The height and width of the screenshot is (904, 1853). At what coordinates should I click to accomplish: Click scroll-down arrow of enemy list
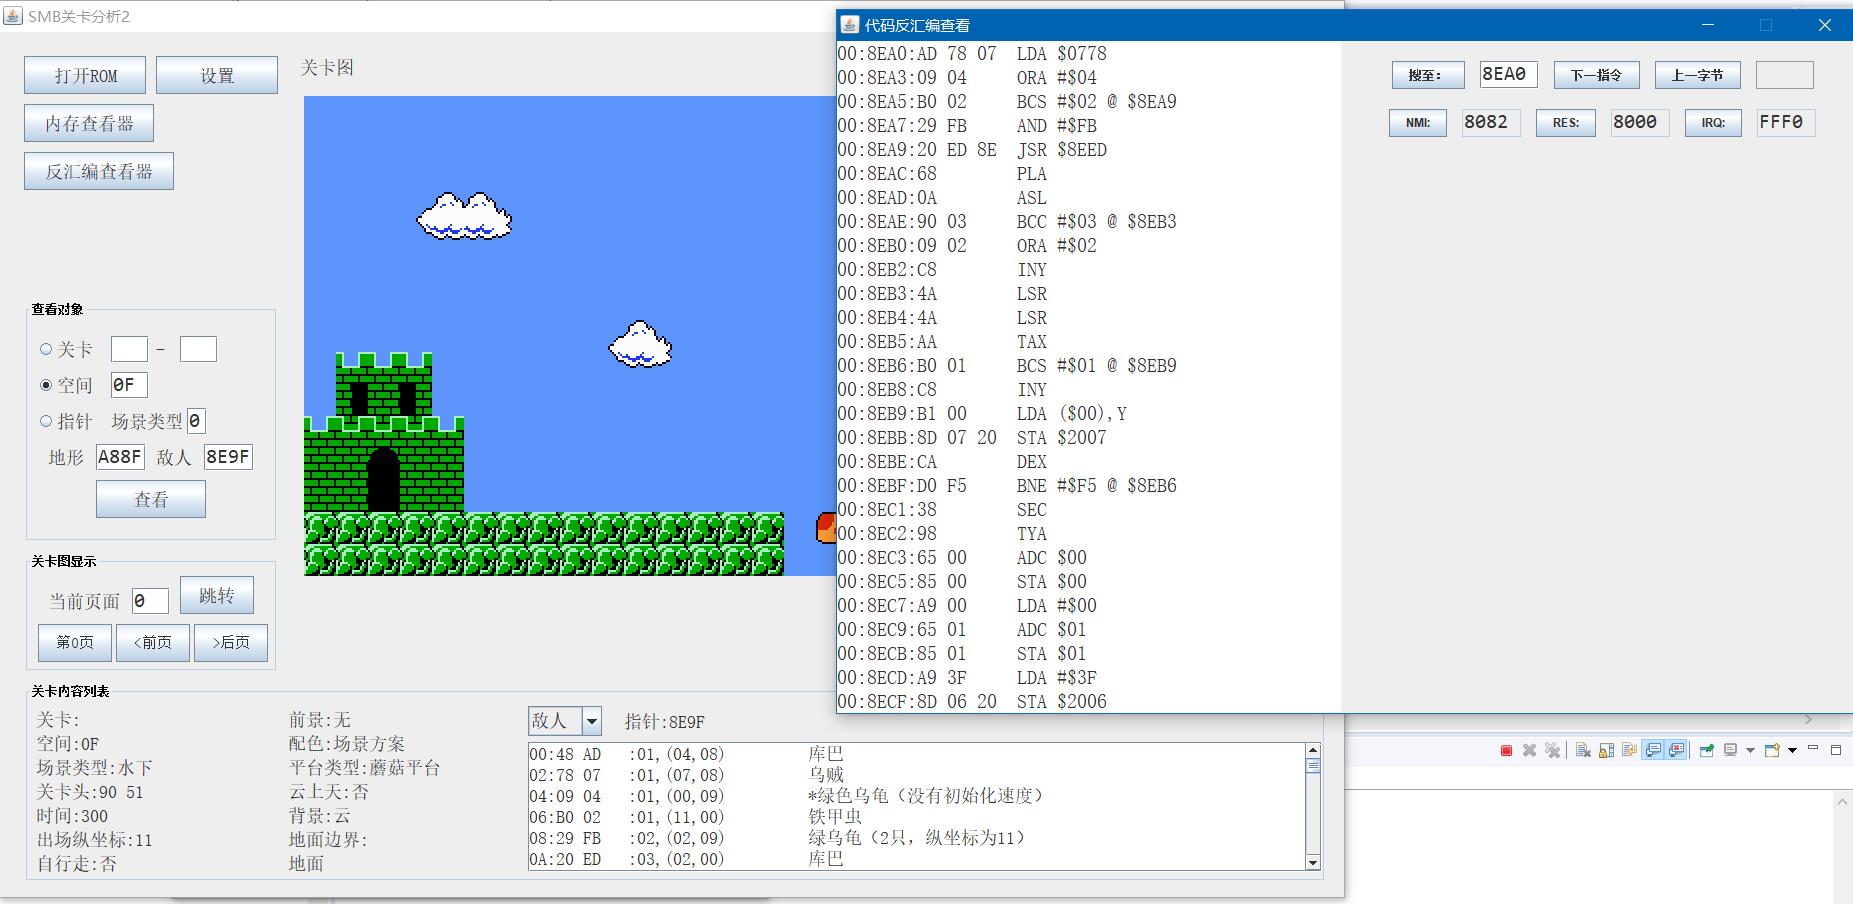pos(1313,862)
